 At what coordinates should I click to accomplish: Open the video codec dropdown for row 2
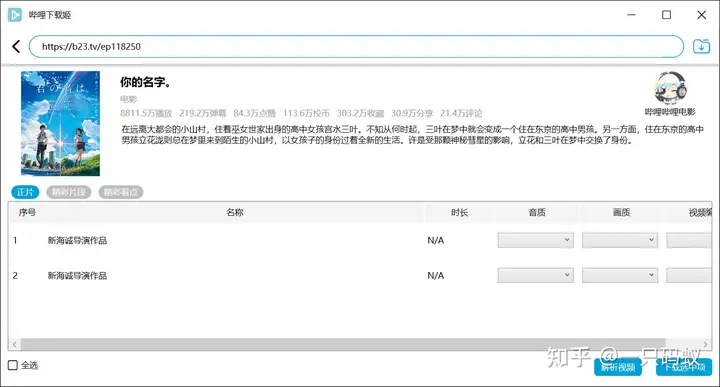point(689,275)
